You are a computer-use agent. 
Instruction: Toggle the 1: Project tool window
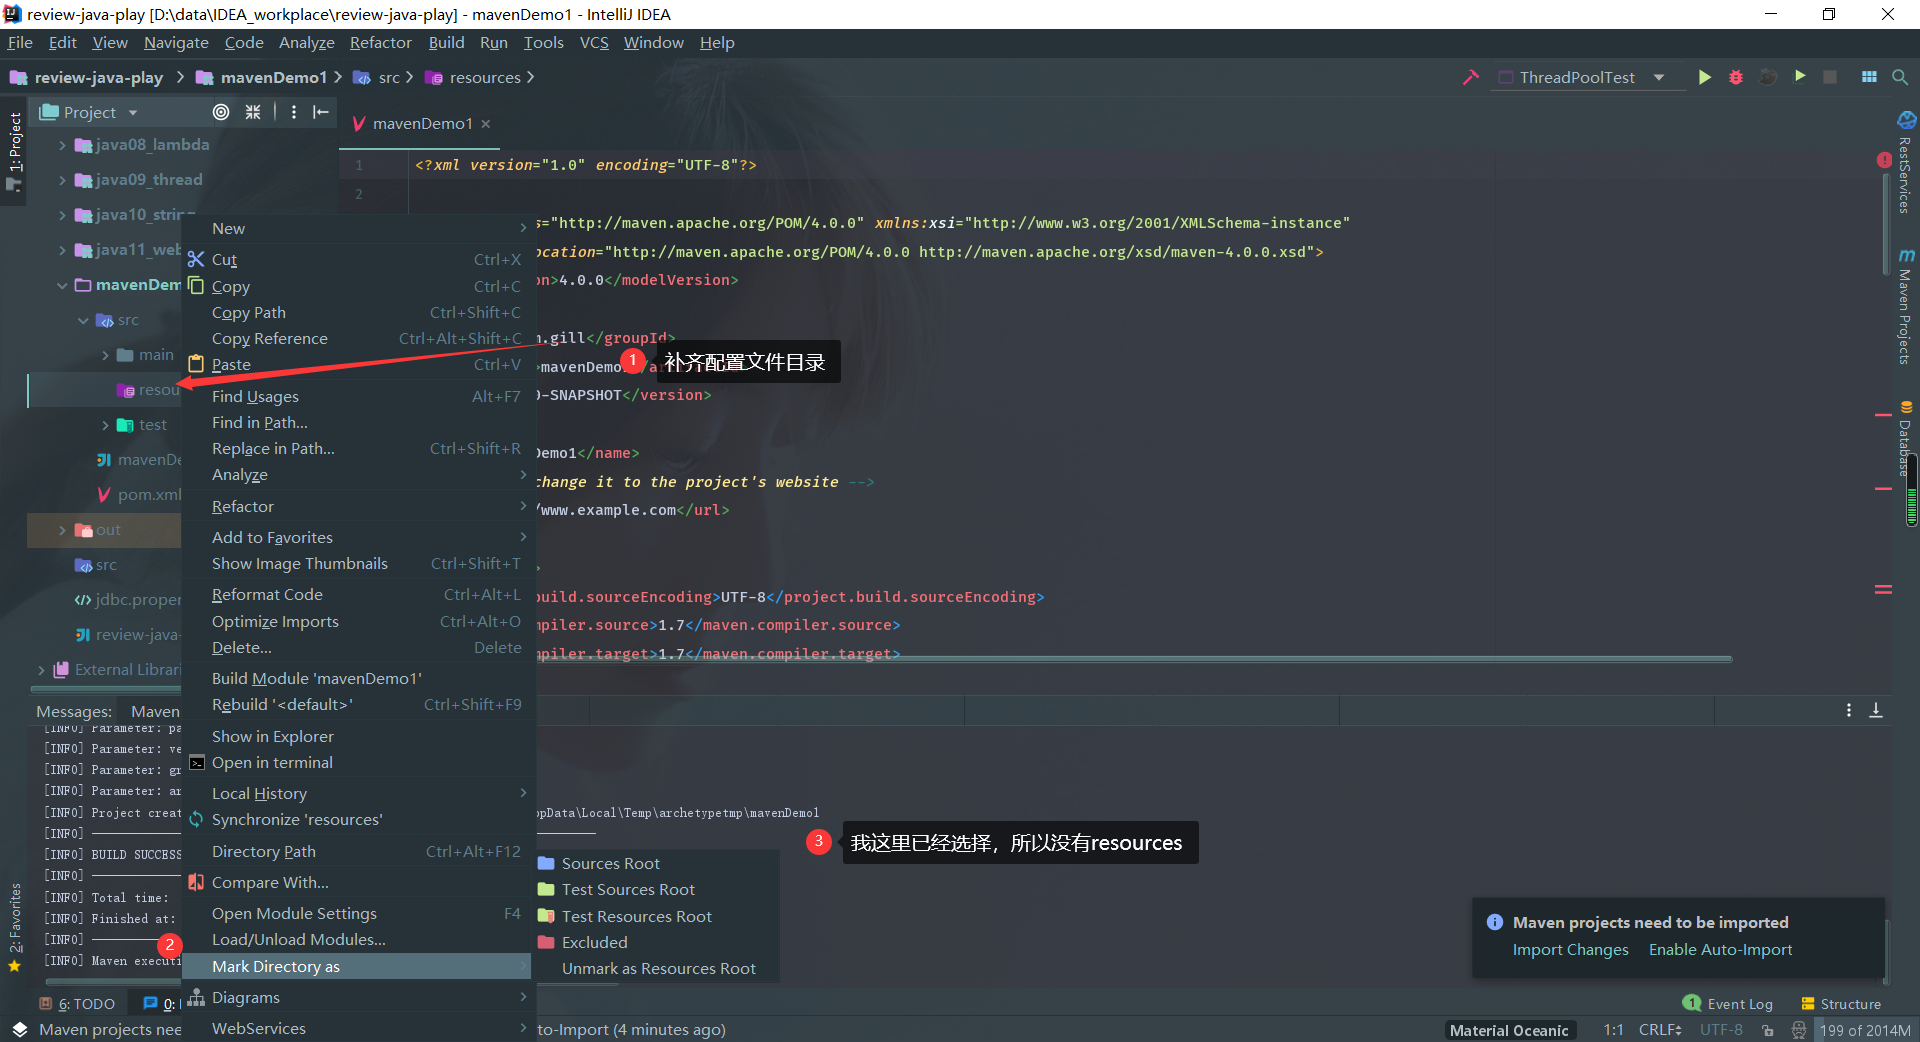point(14,151)
